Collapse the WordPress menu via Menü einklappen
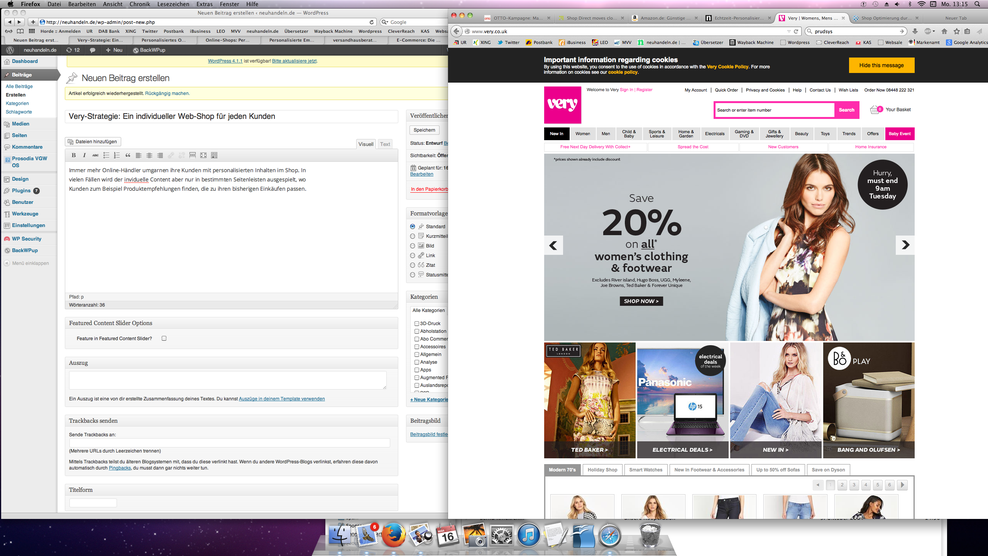Screen dimensions: 988x556 (x=26, y=263)
